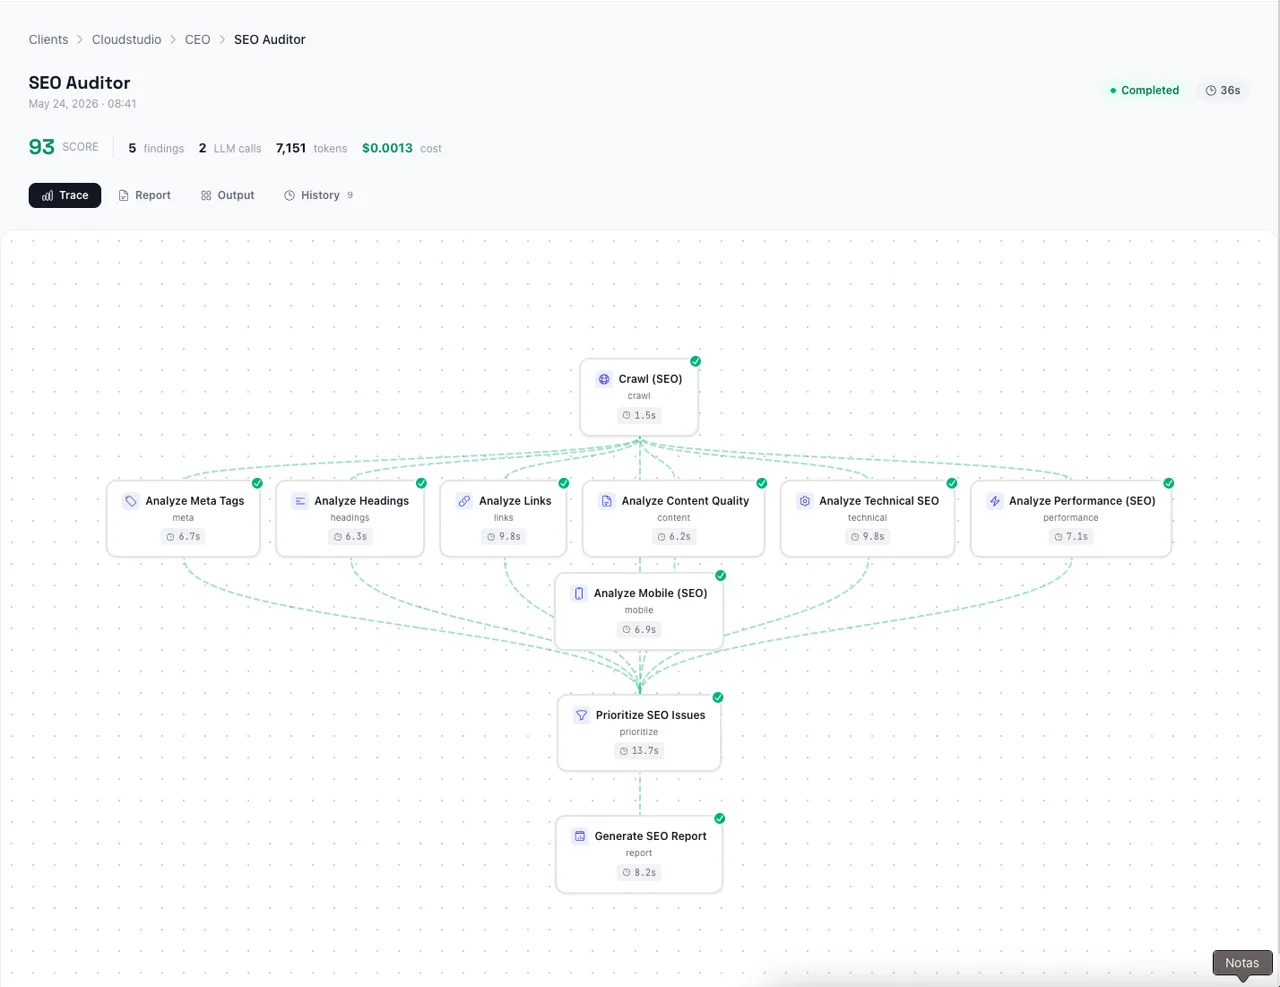Click green checkmark on Crawl (SEO) node

pos(696,361)
